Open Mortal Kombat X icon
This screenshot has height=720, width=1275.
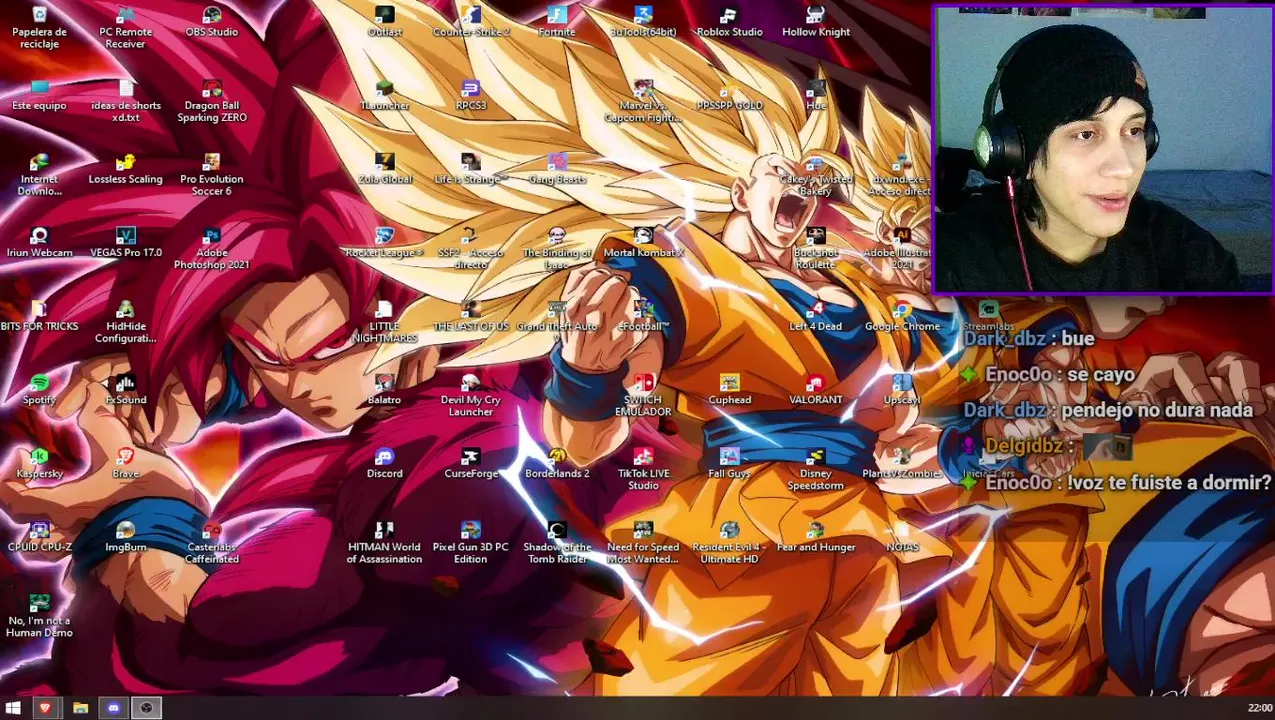pyautogui.click(x=643, y=242)
